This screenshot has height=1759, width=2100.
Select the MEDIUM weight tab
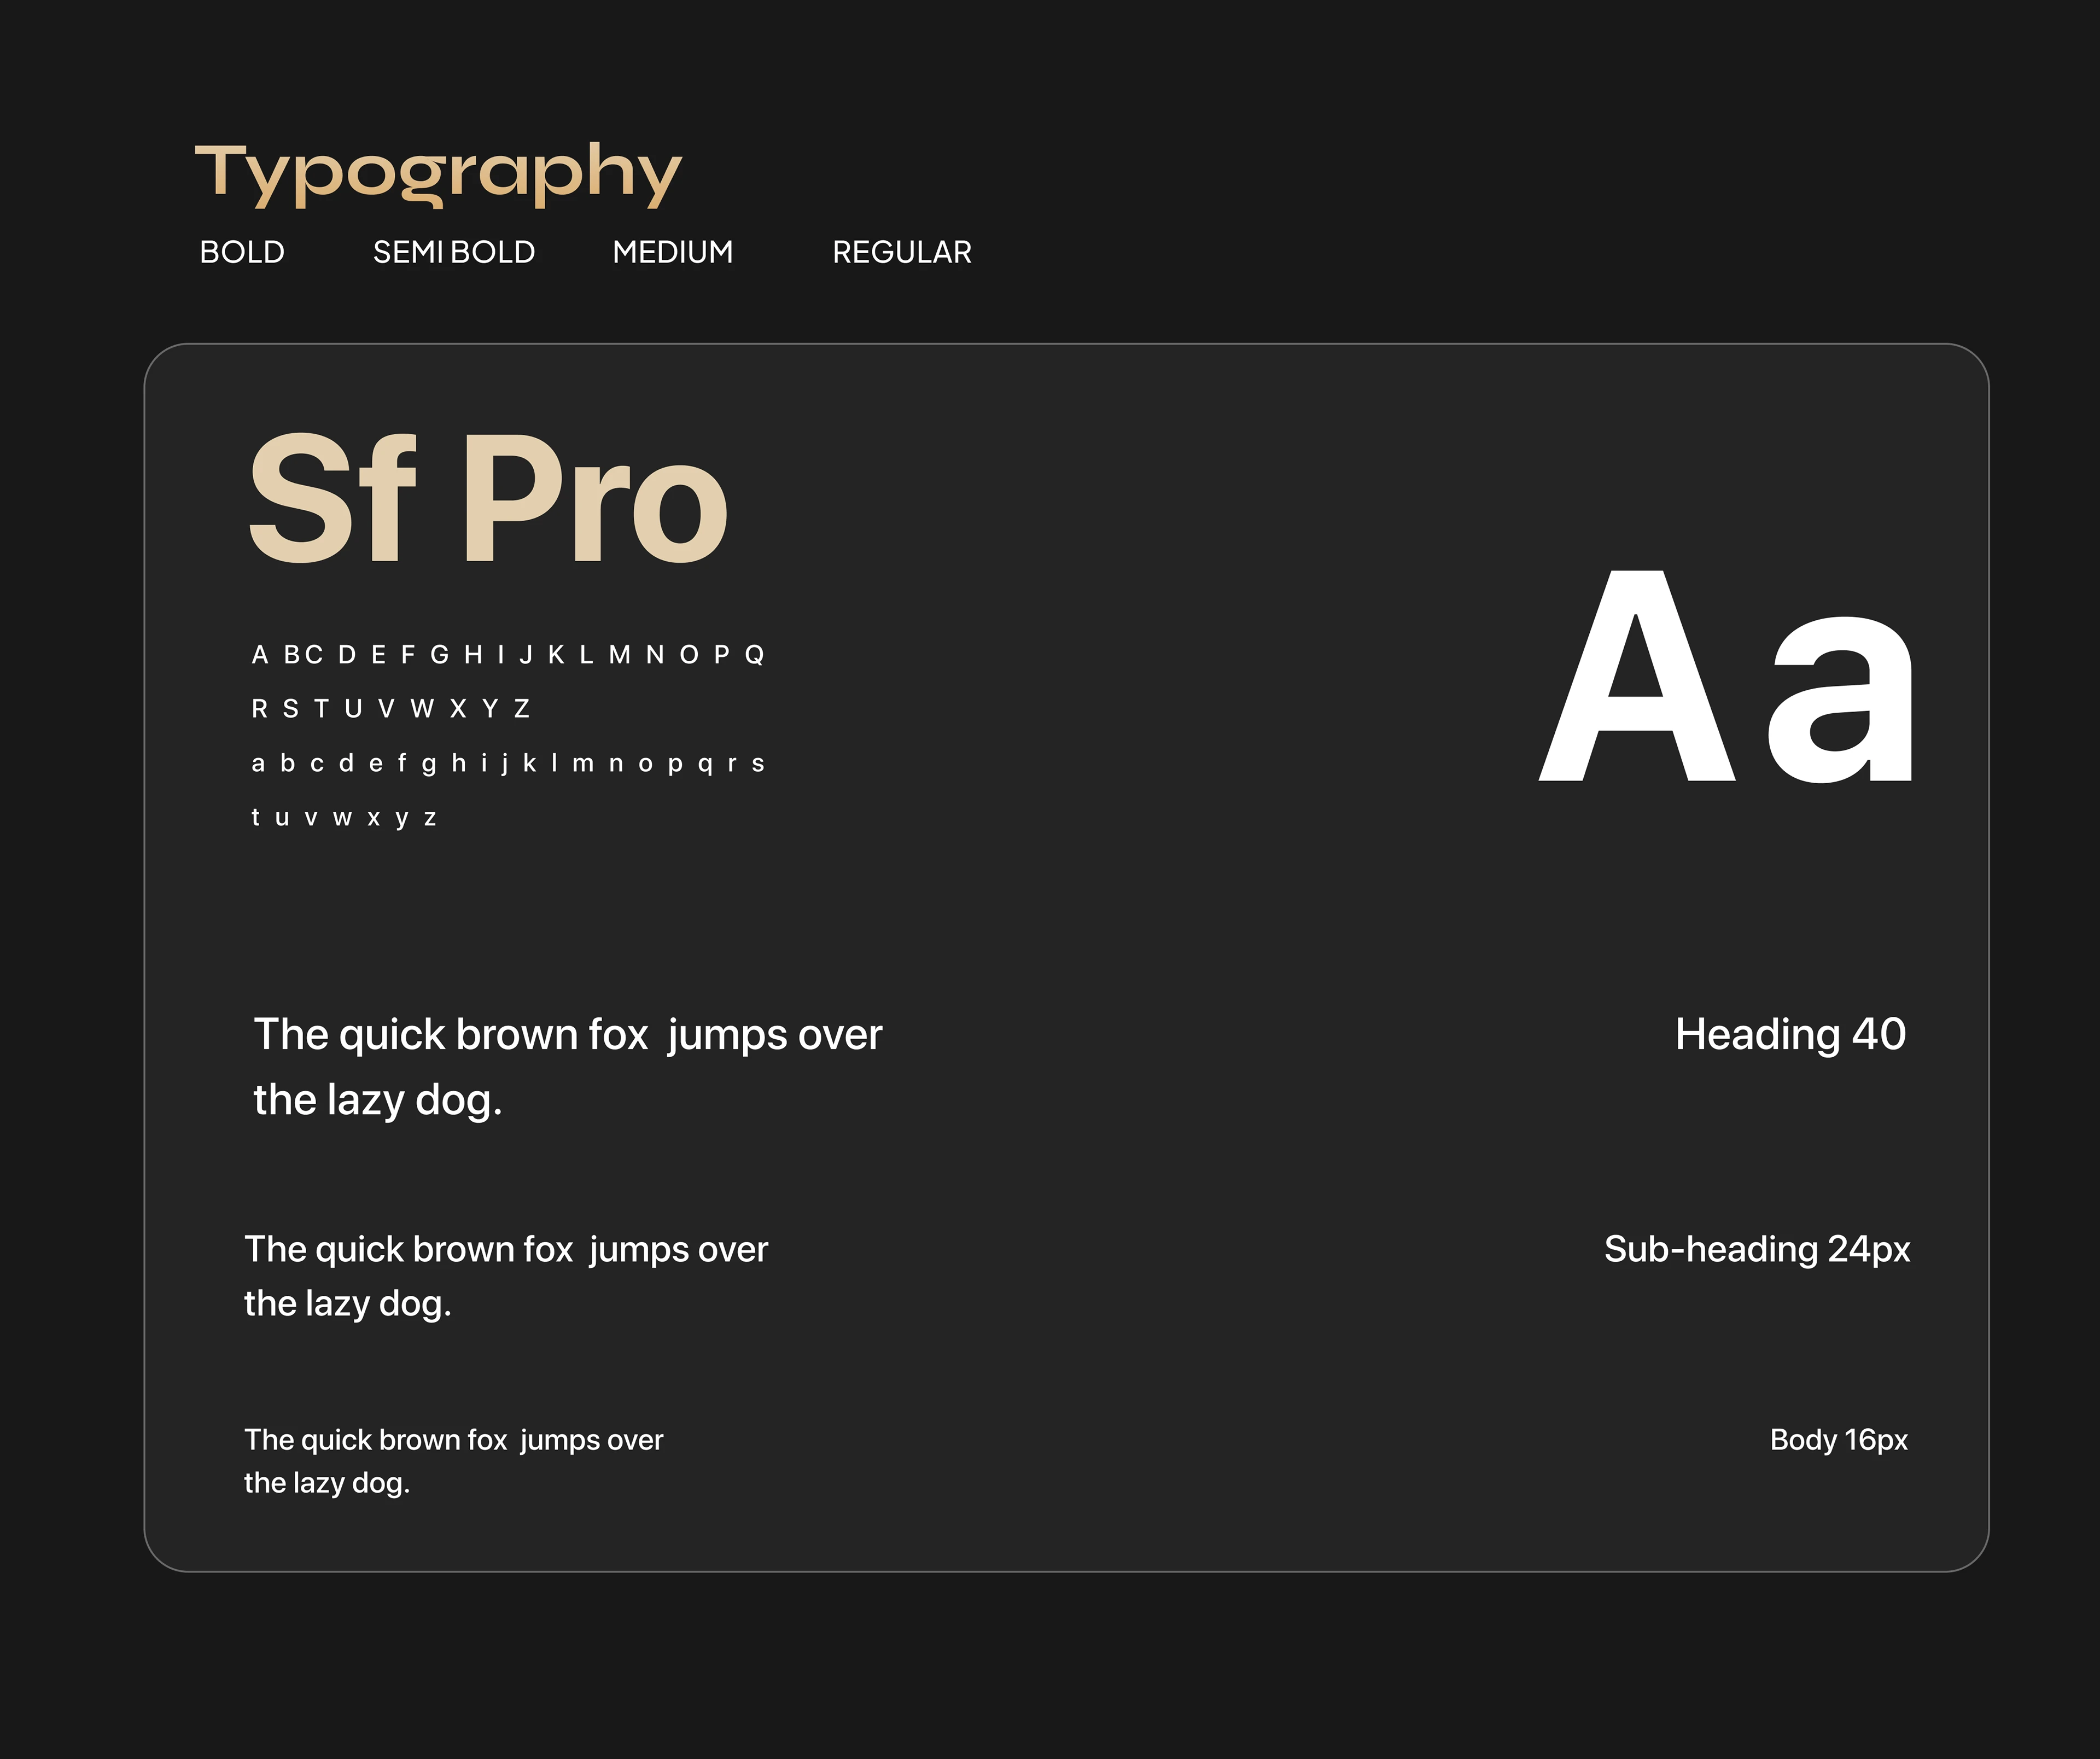[672, 252]
